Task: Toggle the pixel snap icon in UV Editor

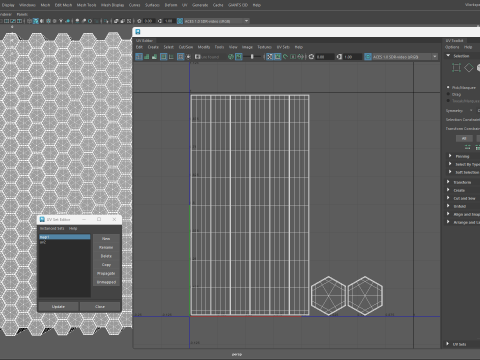Action: (x=277, y=57)
